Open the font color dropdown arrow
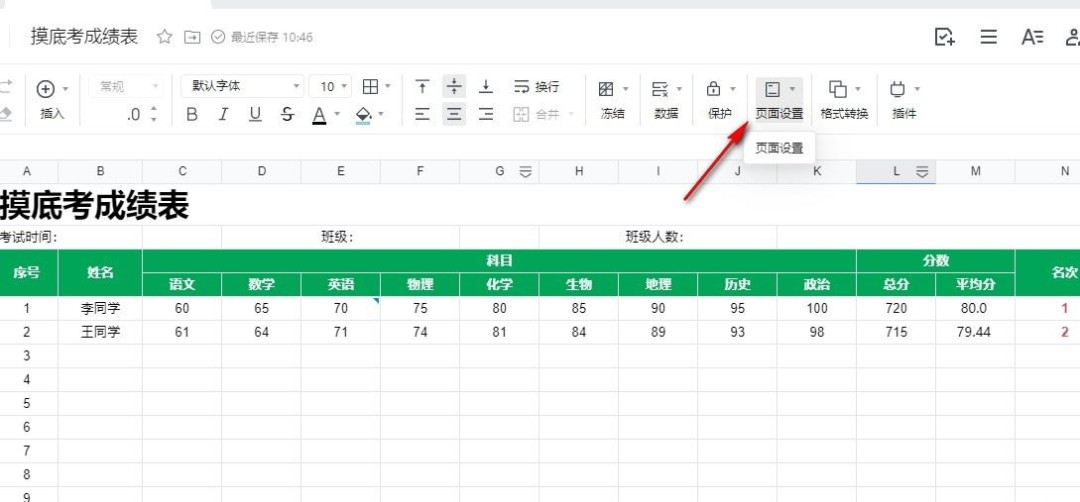 tap(338, 114)
